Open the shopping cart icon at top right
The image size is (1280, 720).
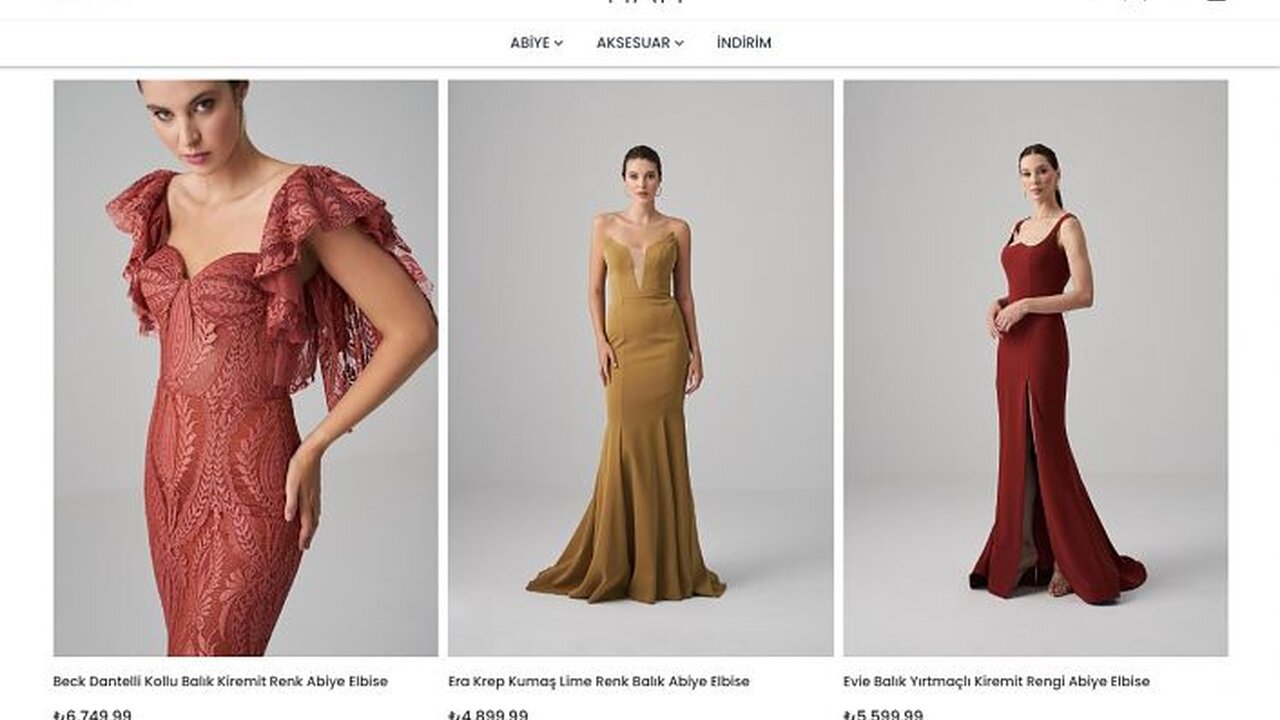1216,2
